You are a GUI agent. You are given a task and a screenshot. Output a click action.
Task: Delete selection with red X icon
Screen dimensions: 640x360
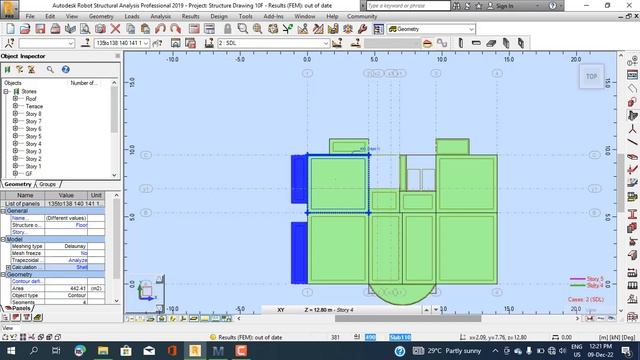click(x=116, y=29)
